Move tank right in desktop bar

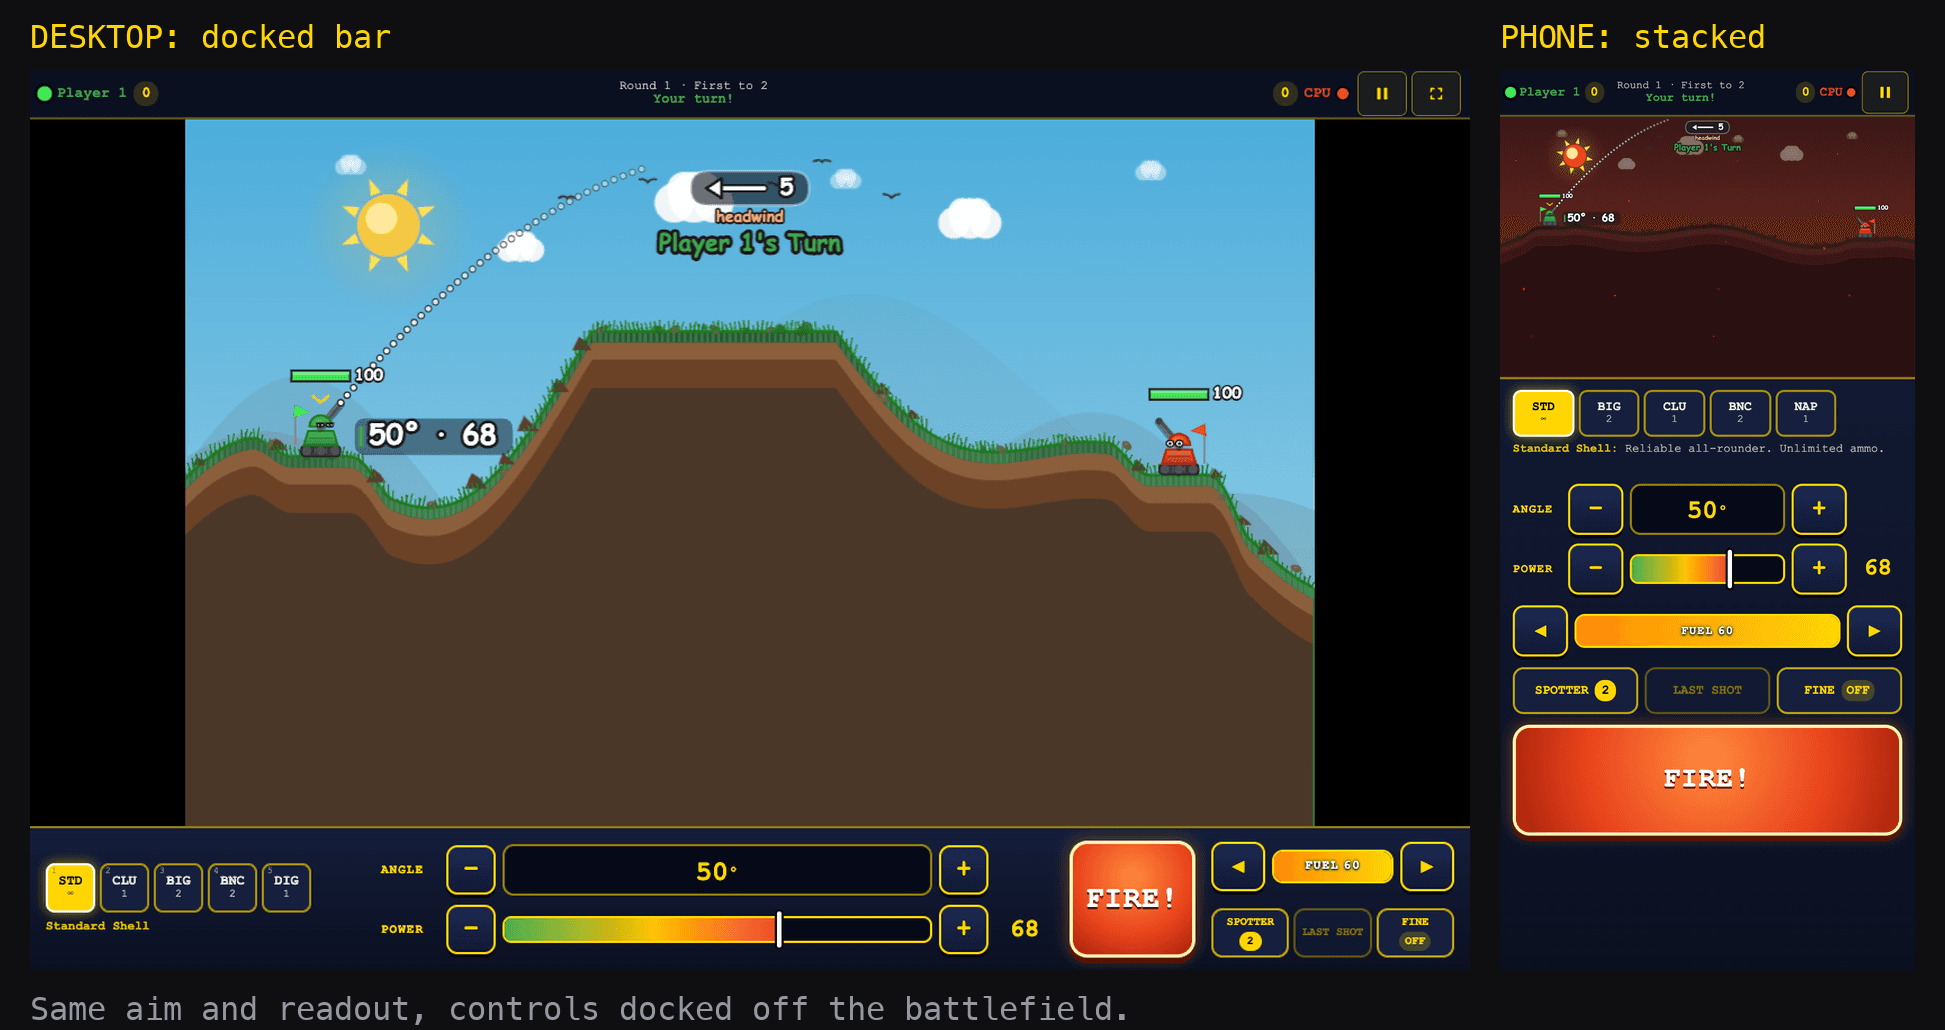point(1427,867)
